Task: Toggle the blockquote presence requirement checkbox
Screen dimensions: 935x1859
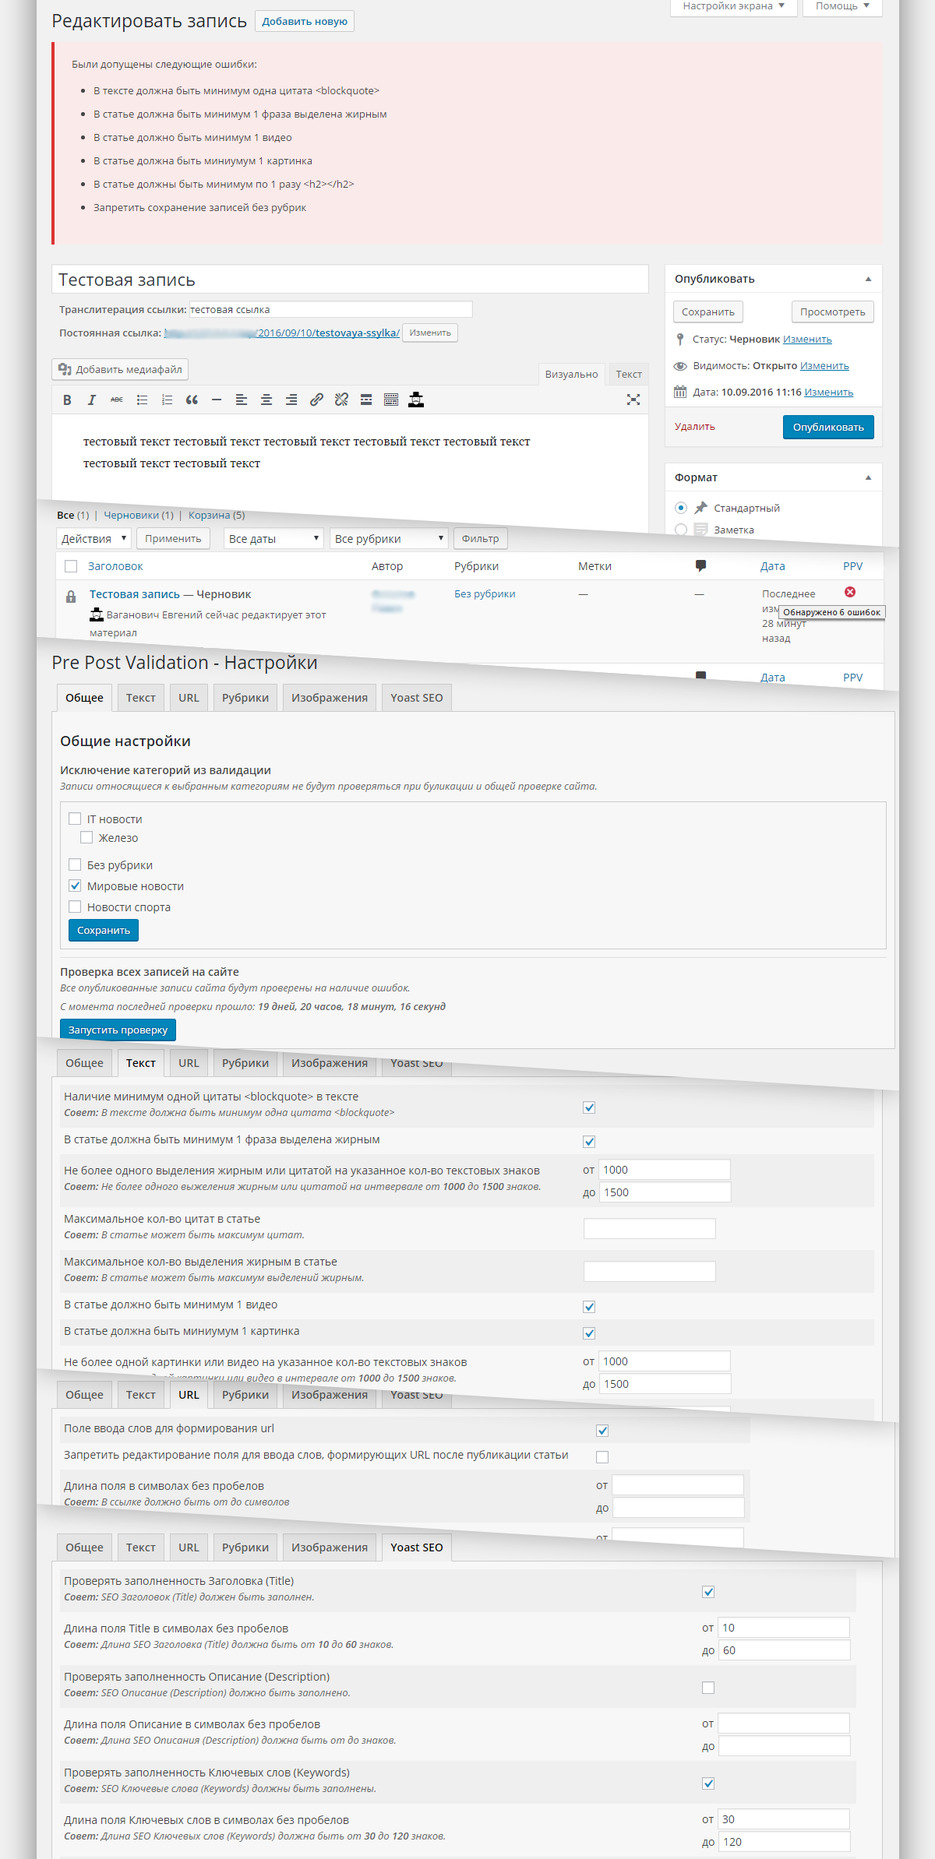Action: pos(589,1108)
